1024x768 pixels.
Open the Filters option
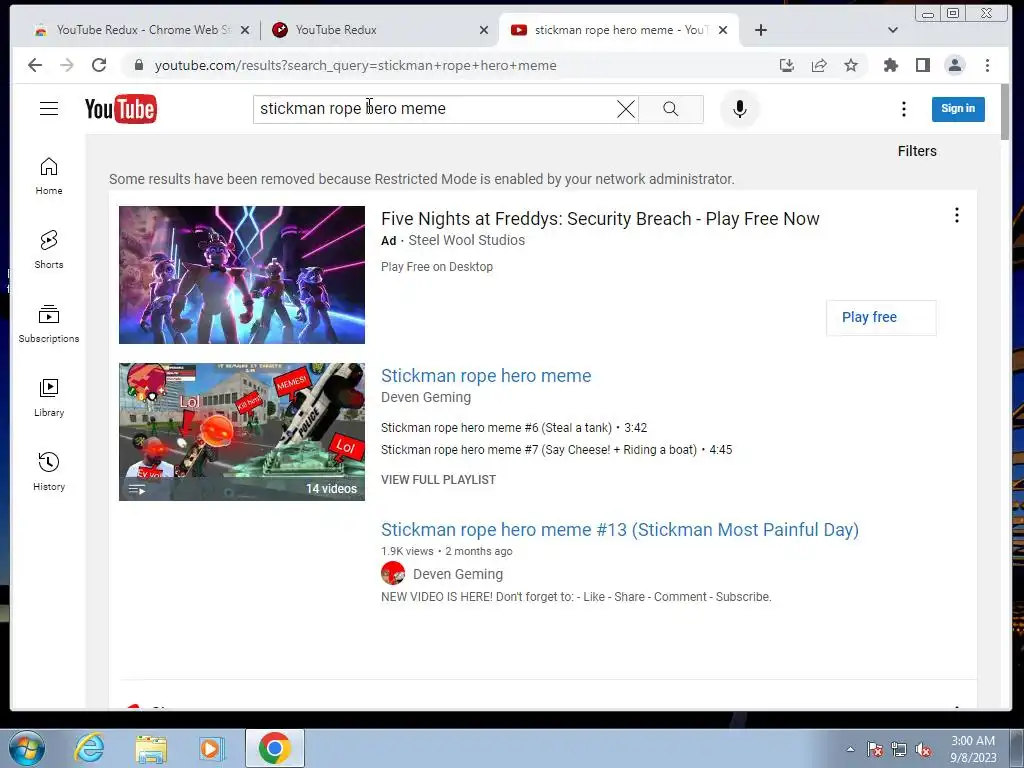(917, 151)
